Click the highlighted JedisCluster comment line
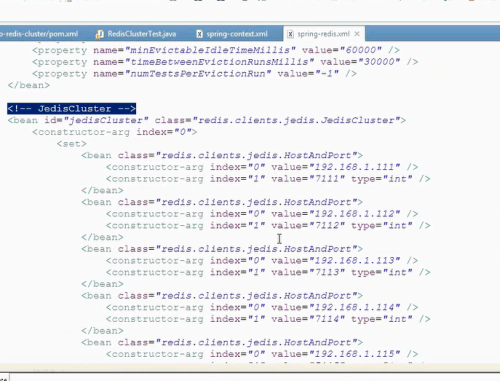Viewport: 500px width, 381px height. pos(72,109)
